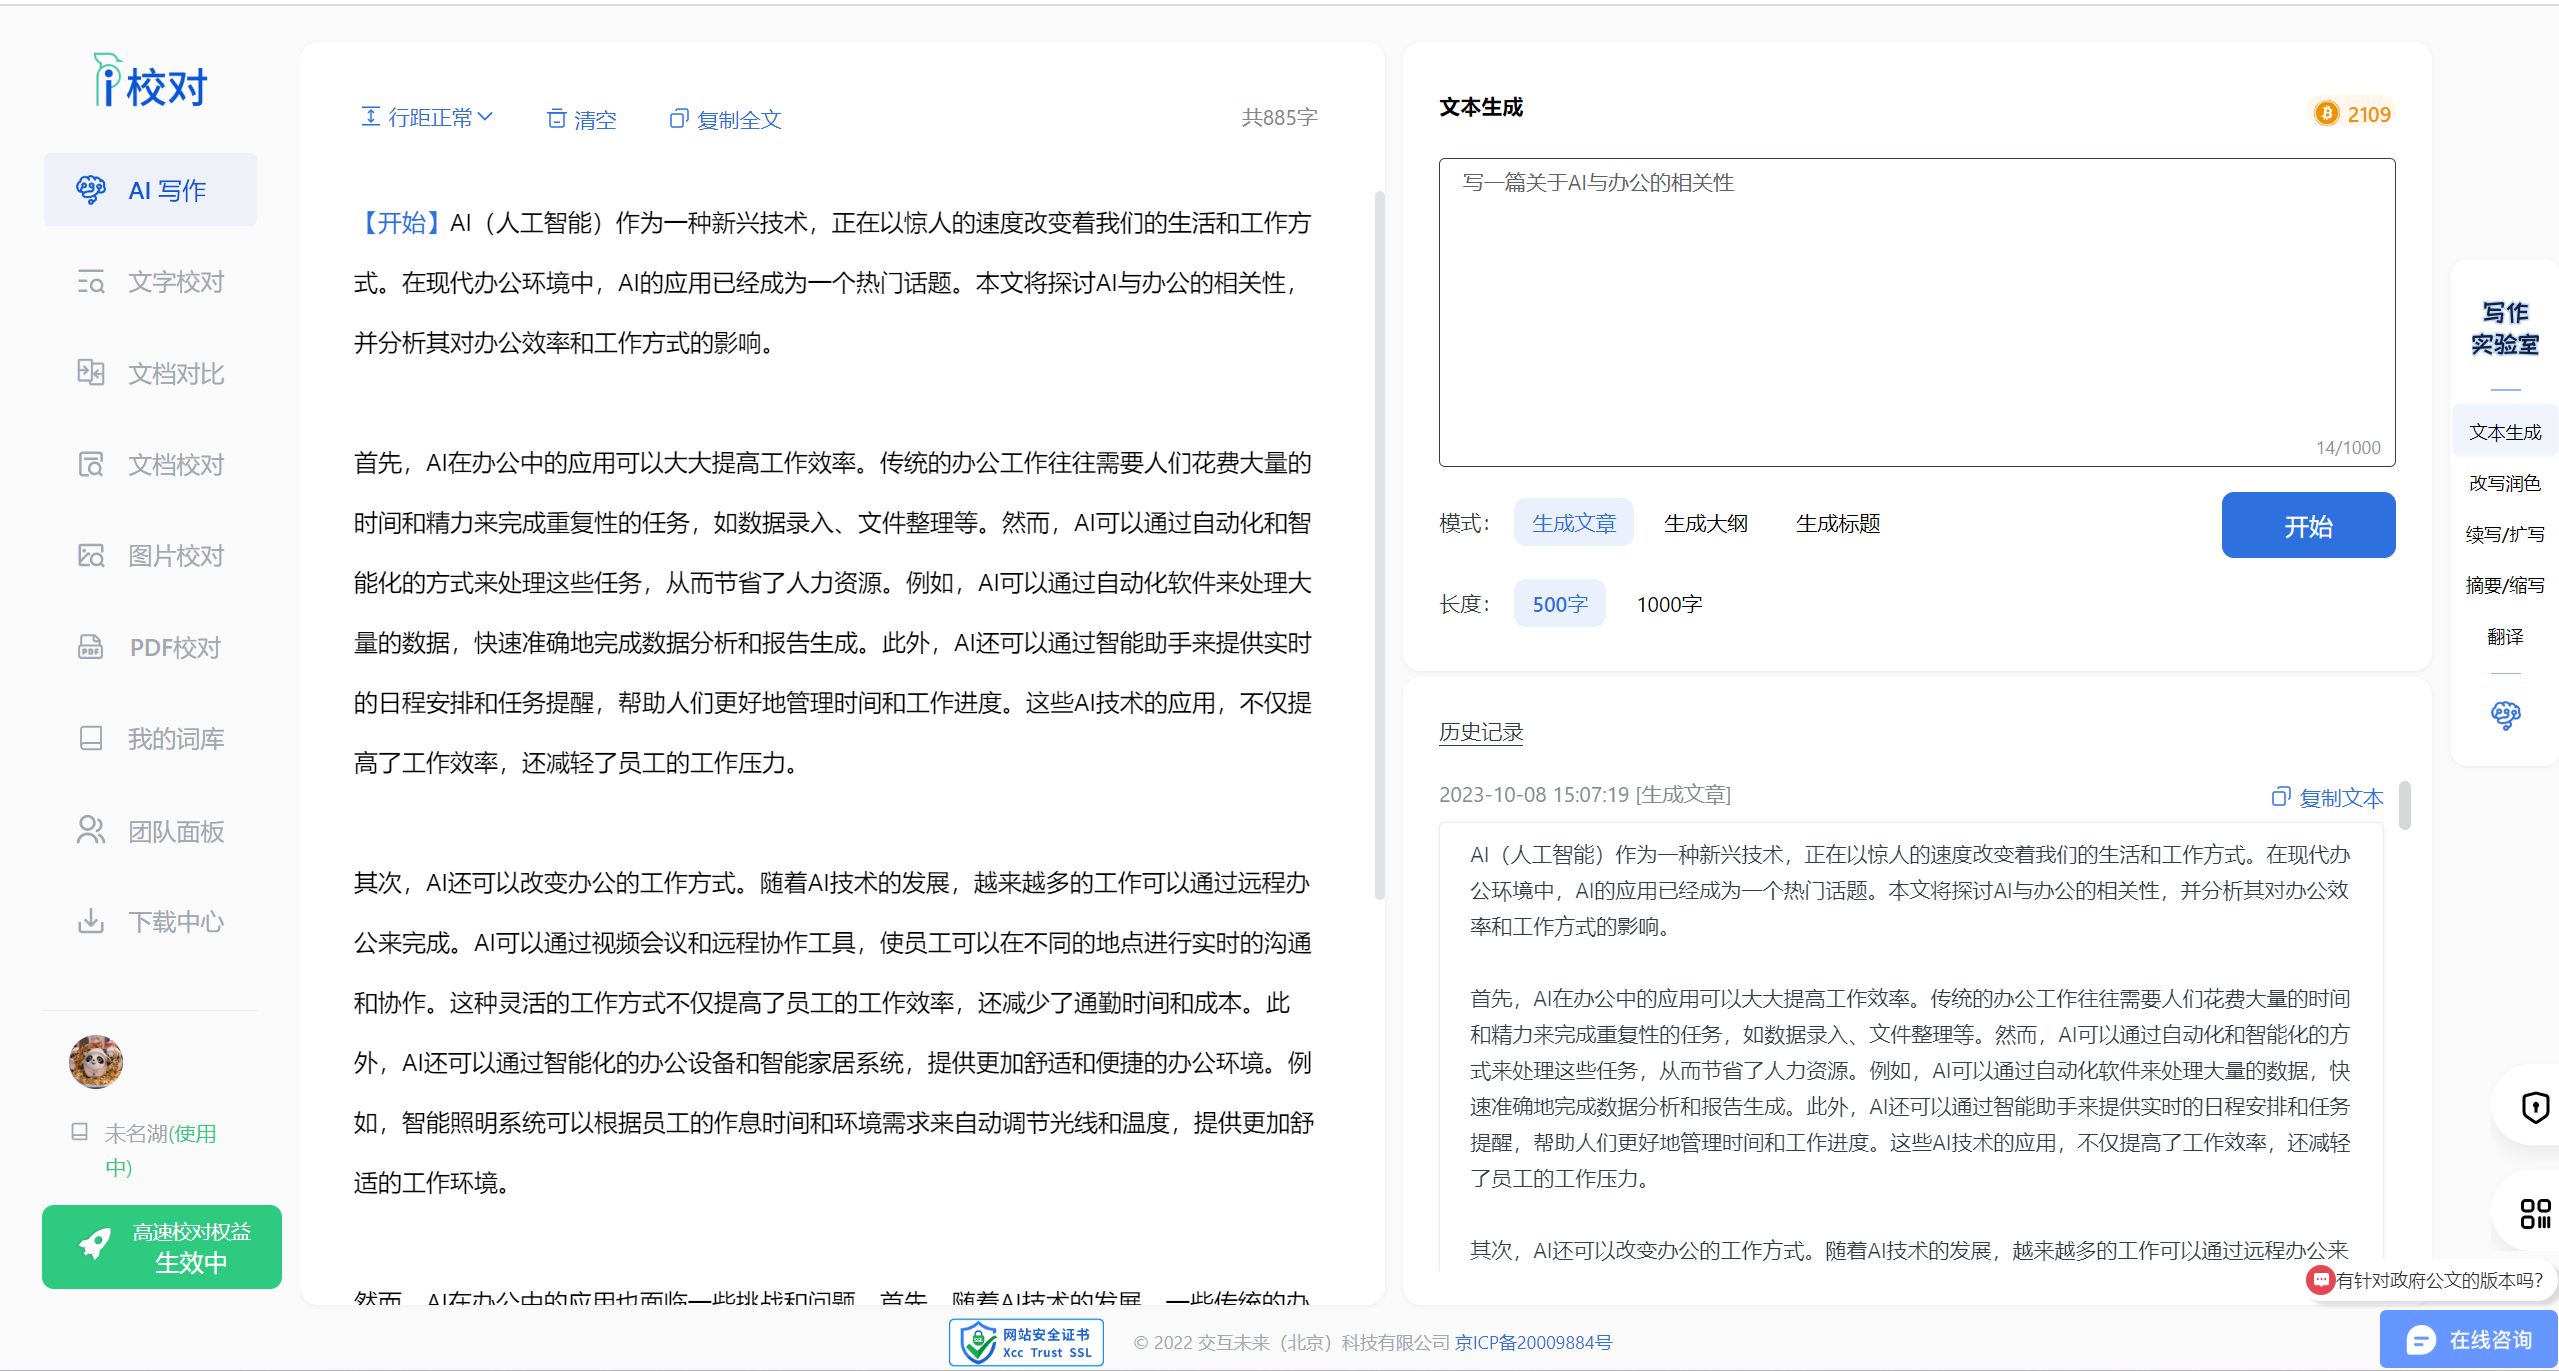Image resolution: width=2559 pixels, height=1371 pixels.
Task: Click inside the 文本生成 prompt text area
Action: 1915,312
